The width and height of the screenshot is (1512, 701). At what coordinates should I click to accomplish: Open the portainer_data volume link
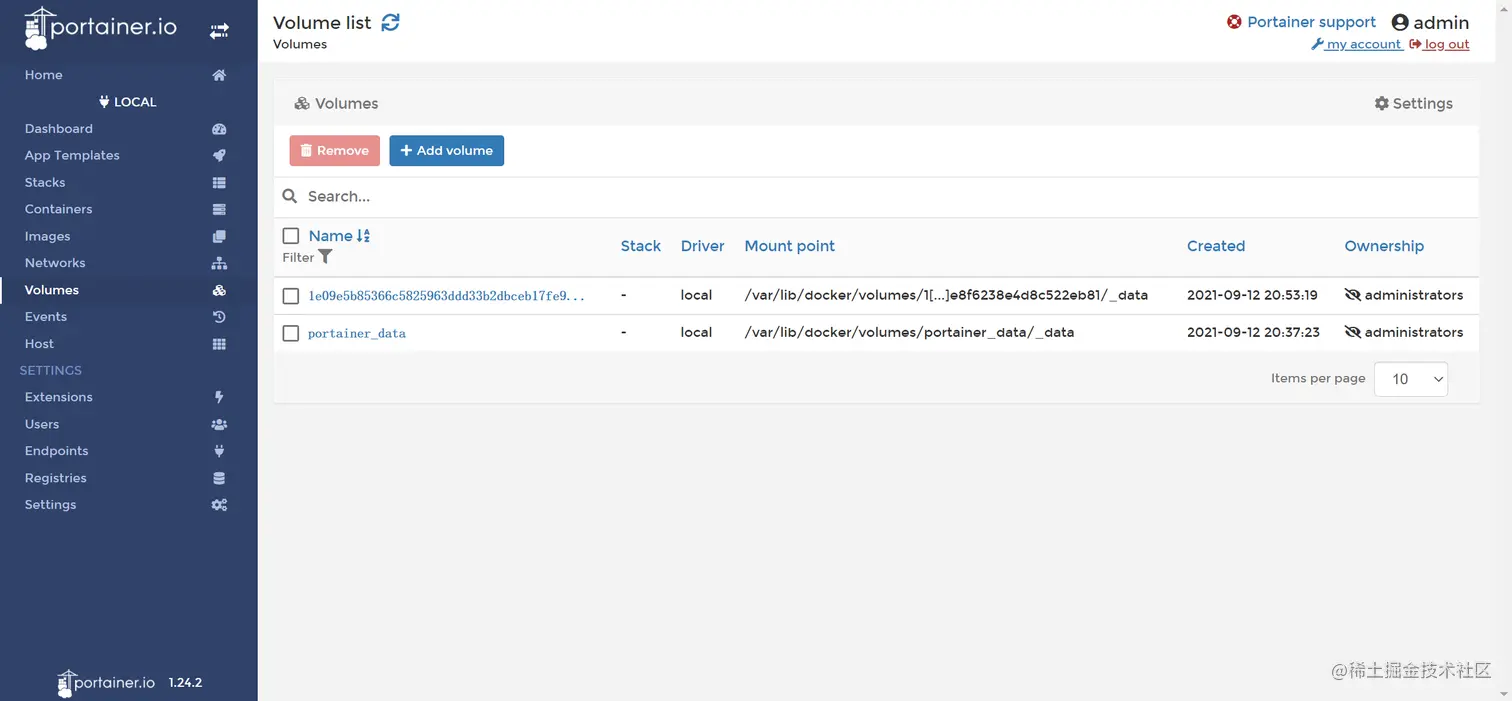pos(357,333)
